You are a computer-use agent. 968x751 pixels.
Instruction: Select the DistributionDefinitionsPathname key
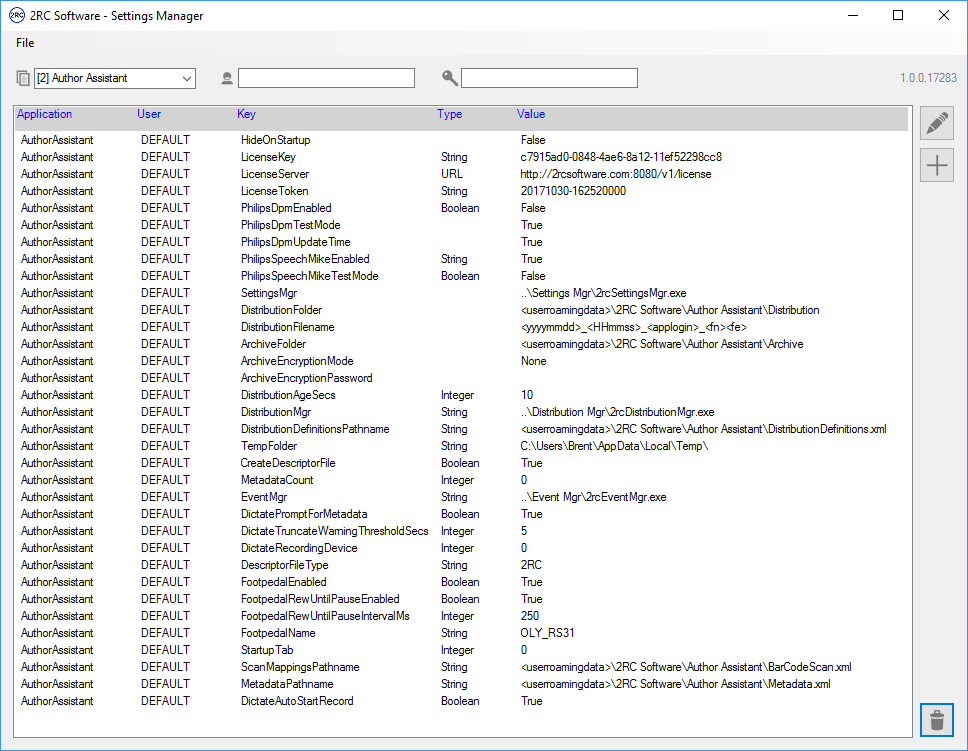click(x=315, y=429)
